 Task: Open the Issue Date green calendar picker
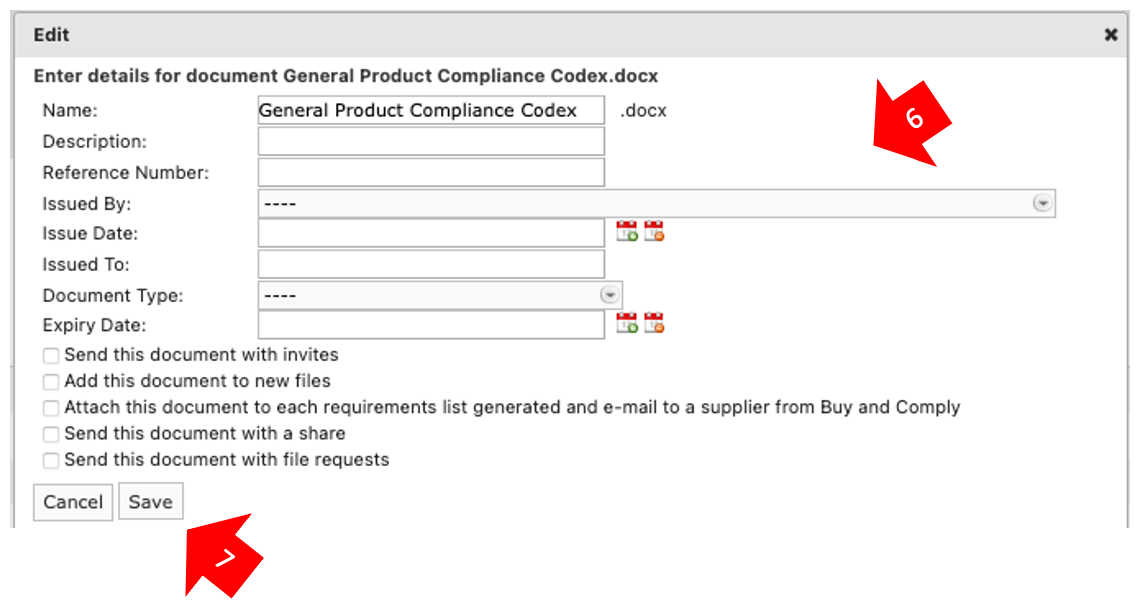coord(627,231)
